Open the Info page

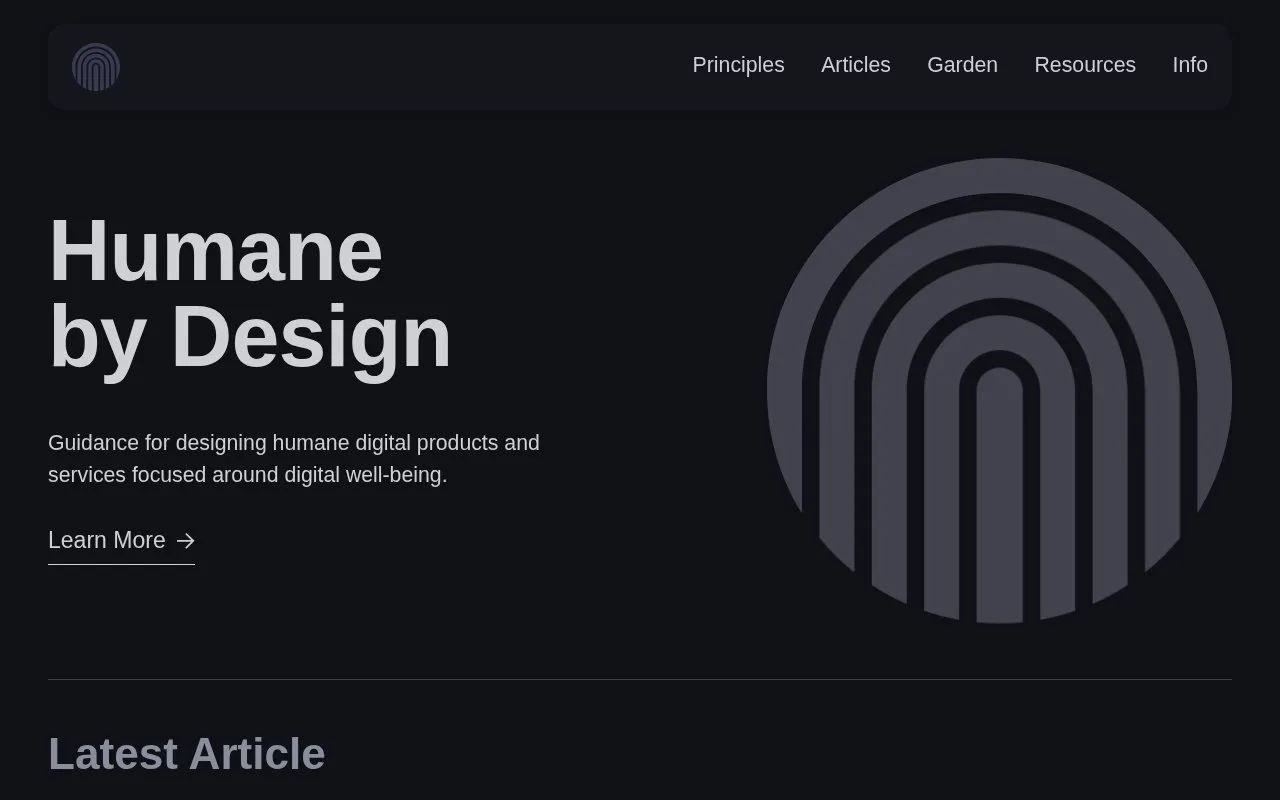[x=1190, y=65]
